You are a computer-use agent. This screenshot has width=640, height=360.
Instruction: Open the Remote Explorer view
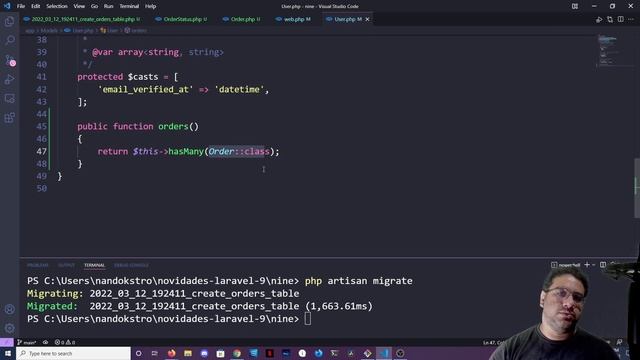click(9, 98)
